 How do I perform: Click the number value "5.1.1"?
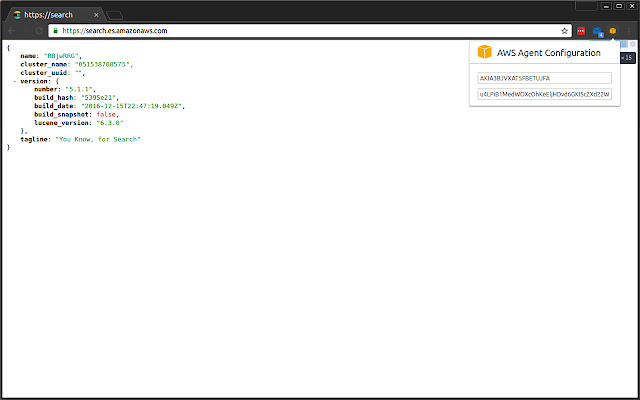(80, 89)
